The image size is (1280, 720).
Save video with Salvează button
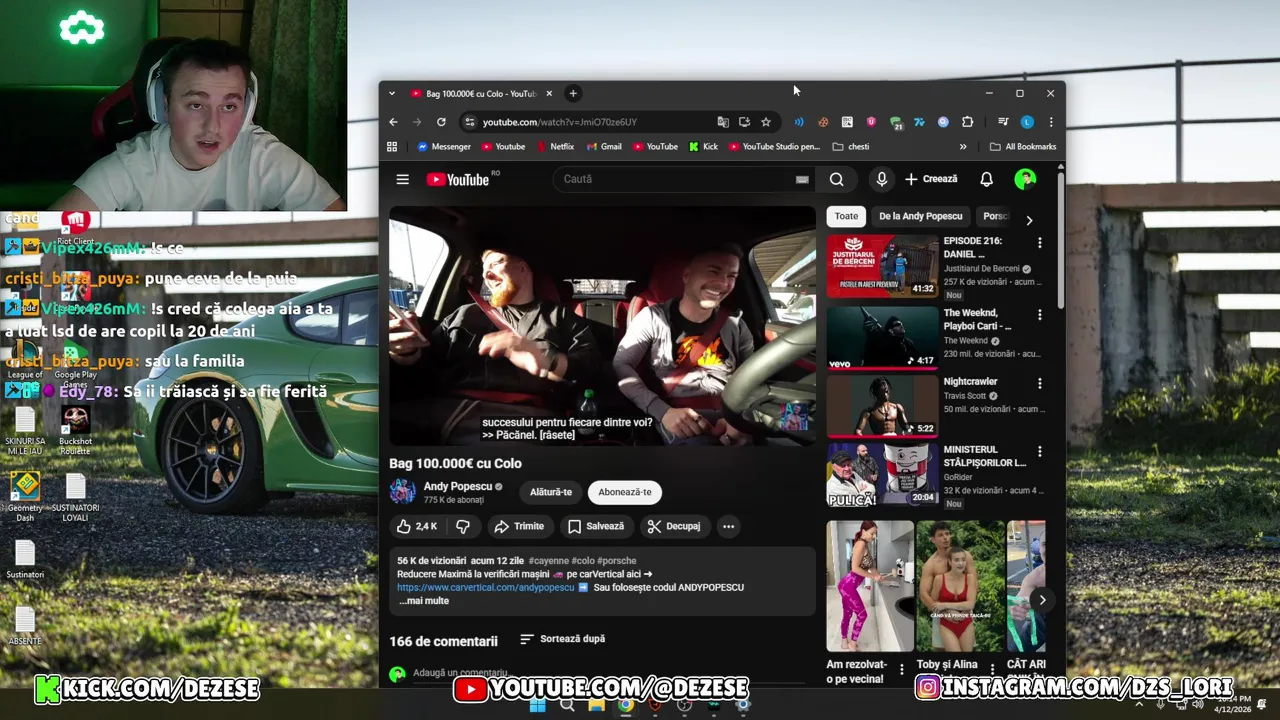tap(595, 526)
